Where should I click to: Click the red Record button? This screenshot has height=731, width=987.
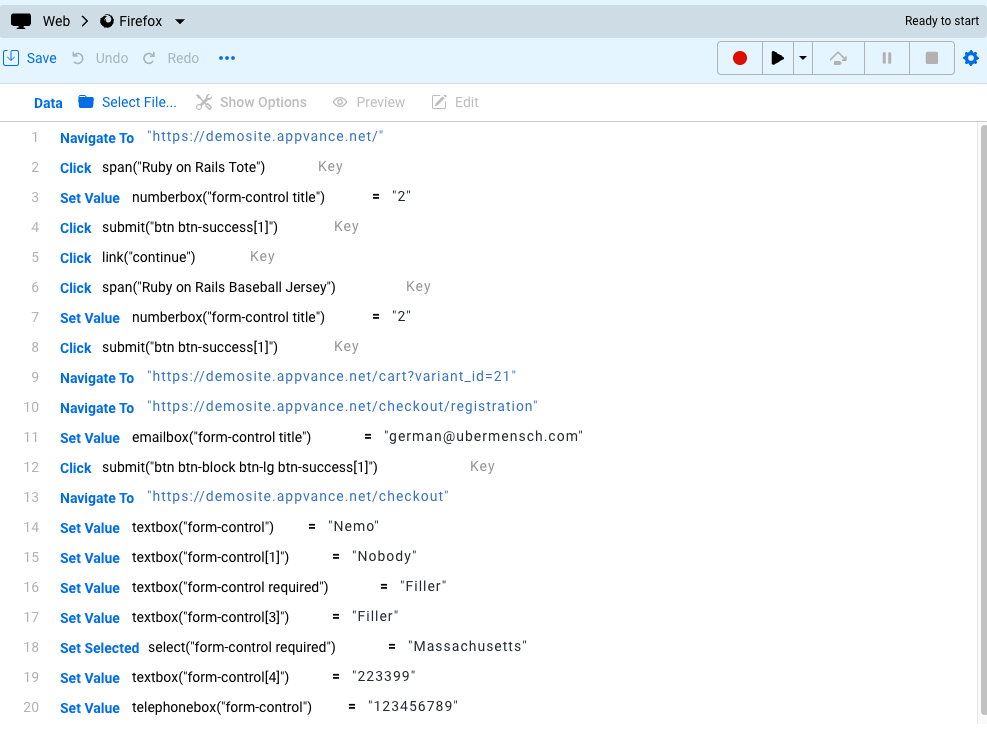(x=740, y=58)
